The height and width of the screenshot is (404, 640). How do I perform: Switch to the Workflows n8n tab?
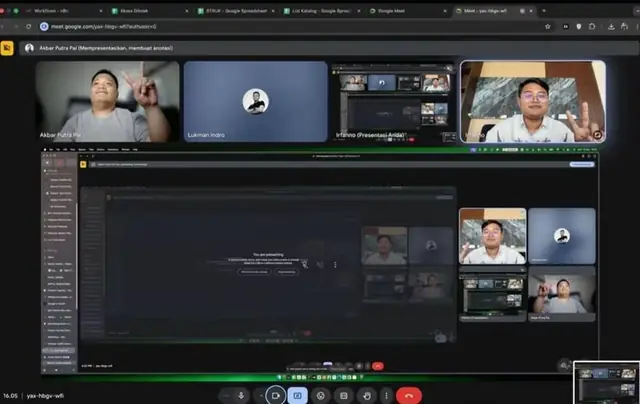[63, 11]
